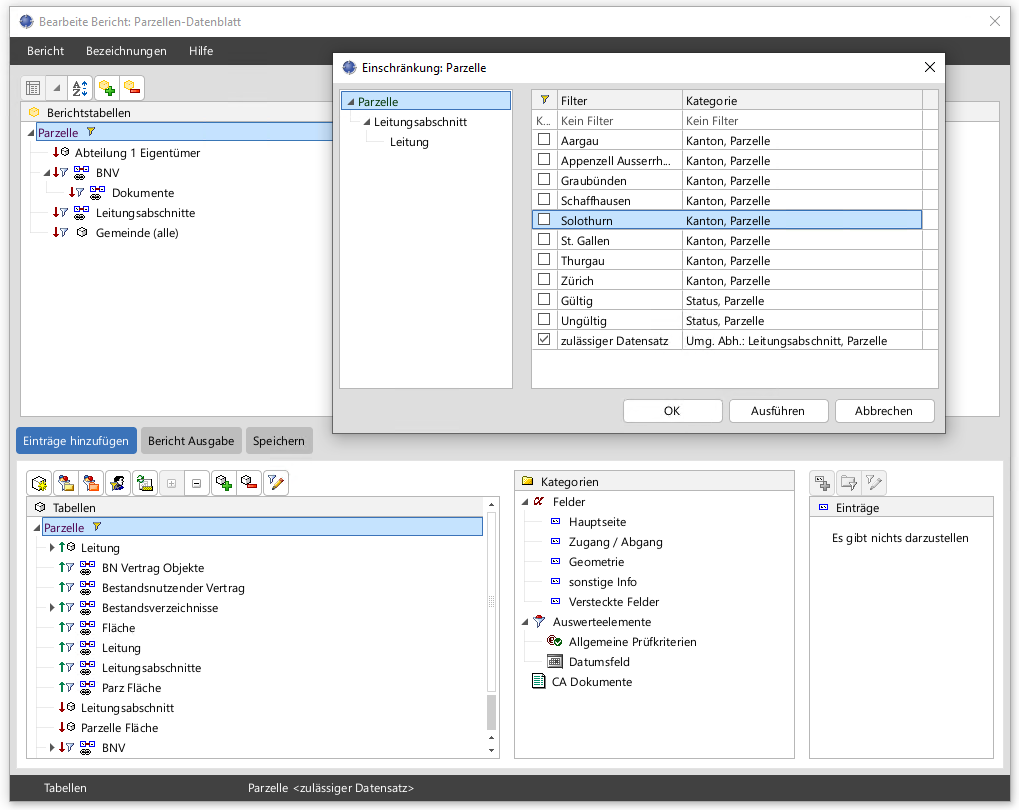This screenshot has width=1019, height=810.
Task: Enable the Schaffhausen filter checkbox
Action: (x=544, y=200)
